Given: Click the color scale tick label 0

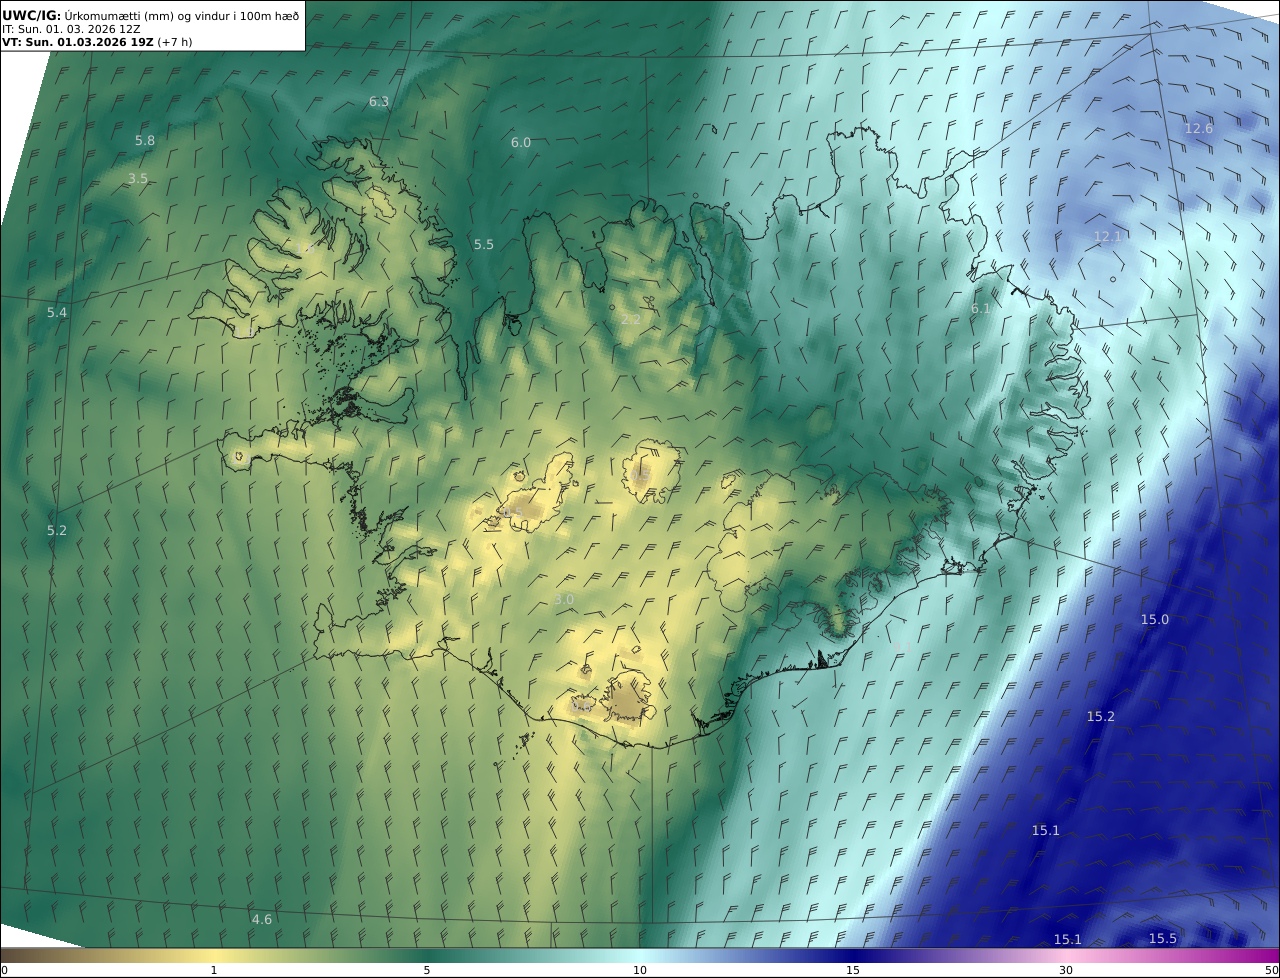Looking at the screenshot, I should coord(4,971).
